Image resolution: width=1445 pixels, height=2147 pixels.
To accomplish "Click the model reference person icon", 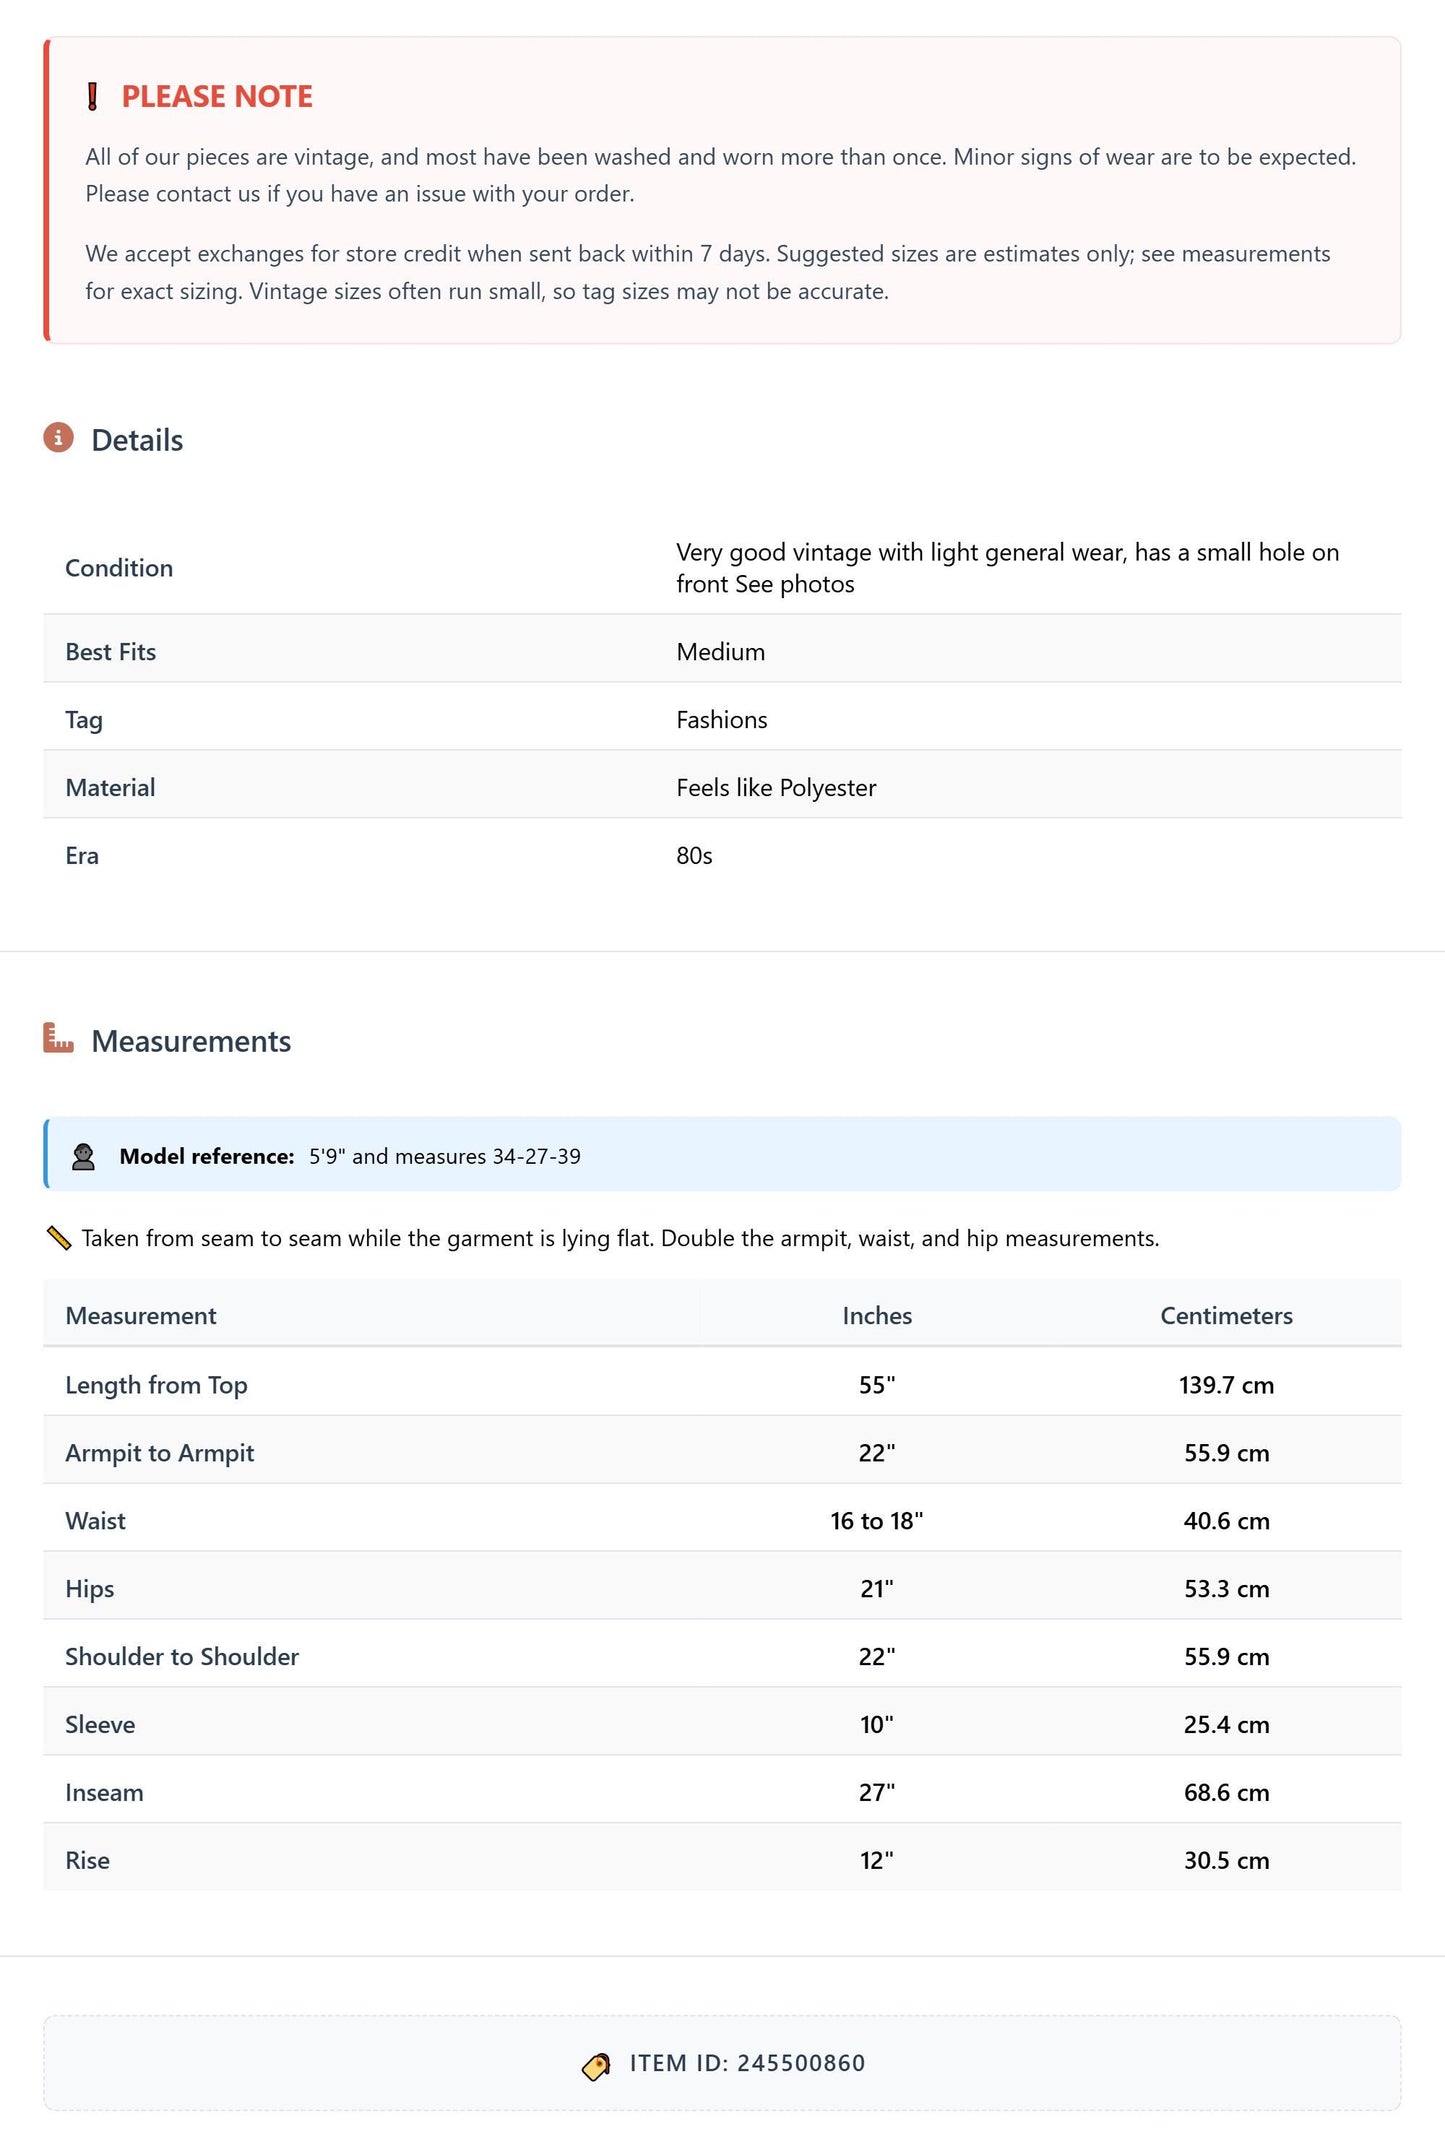I will [x=83, y=1156].
